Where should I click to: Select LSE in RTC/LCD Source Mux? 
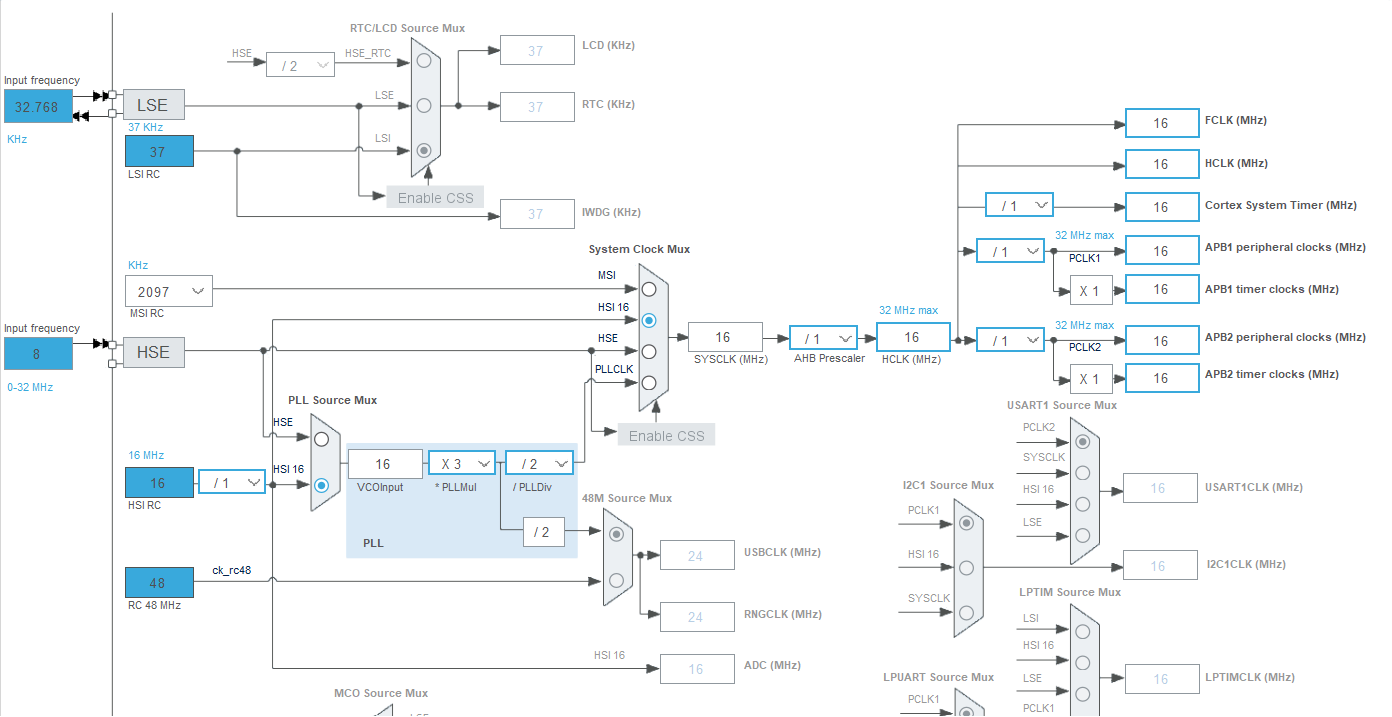424,105
